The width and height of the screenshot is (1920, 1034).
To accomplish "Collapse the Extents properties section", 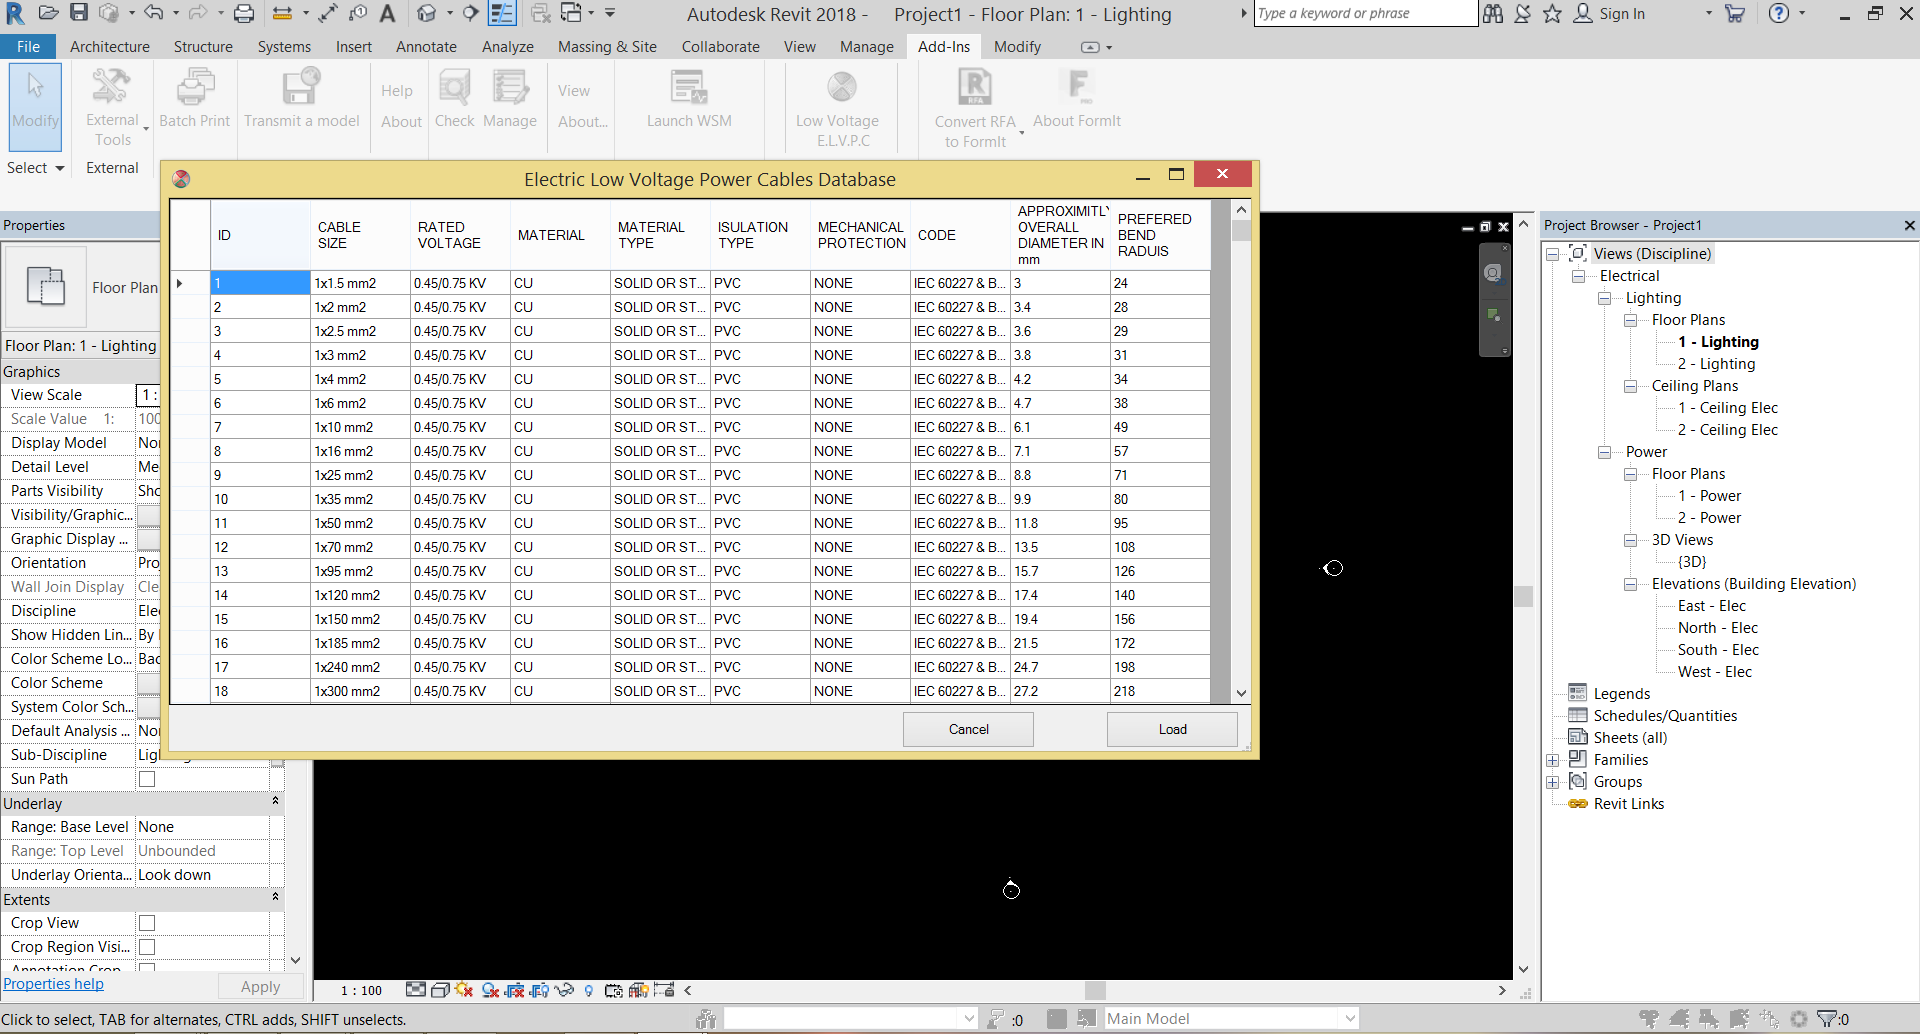I will click(x=275, y=897).
